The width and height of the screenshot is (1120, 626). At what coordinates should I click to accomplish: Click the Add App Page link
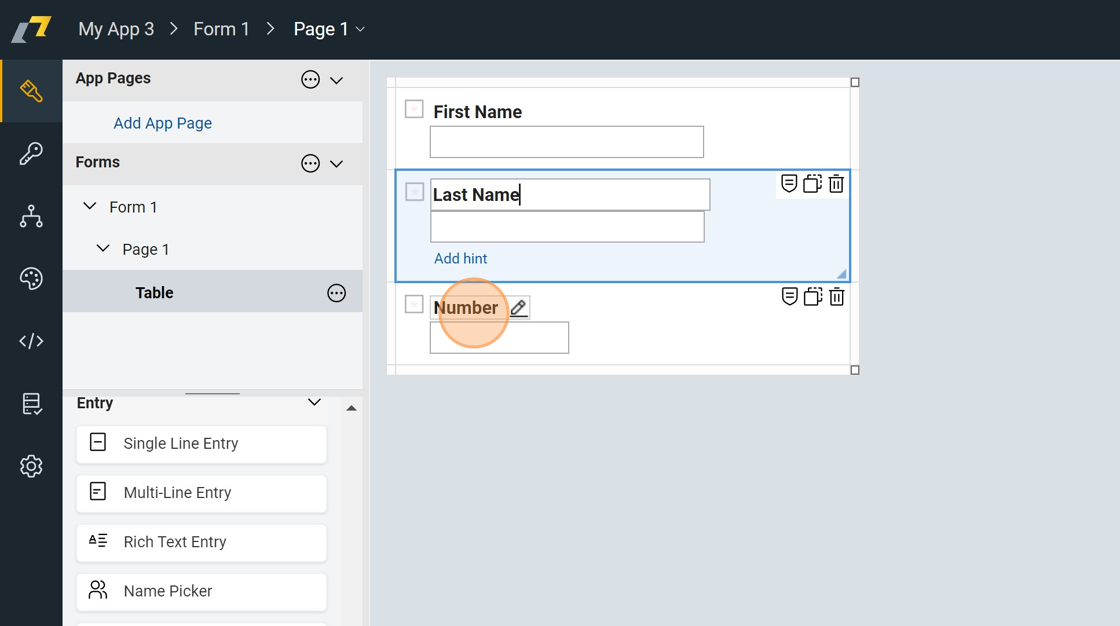[x=162, y=123]
